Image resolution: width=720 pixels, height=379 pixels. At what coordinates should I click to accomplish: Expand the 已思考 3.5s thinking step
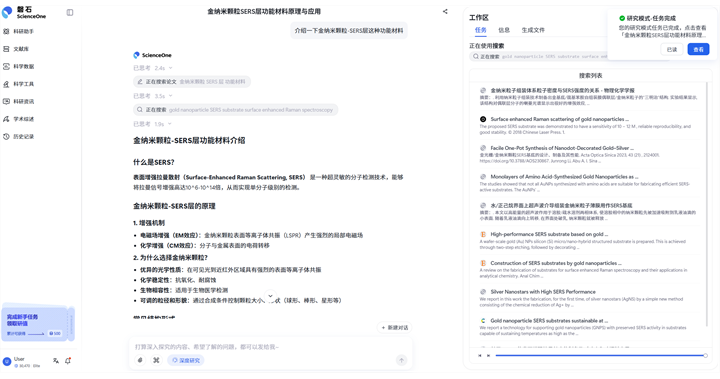coord(153,96)
